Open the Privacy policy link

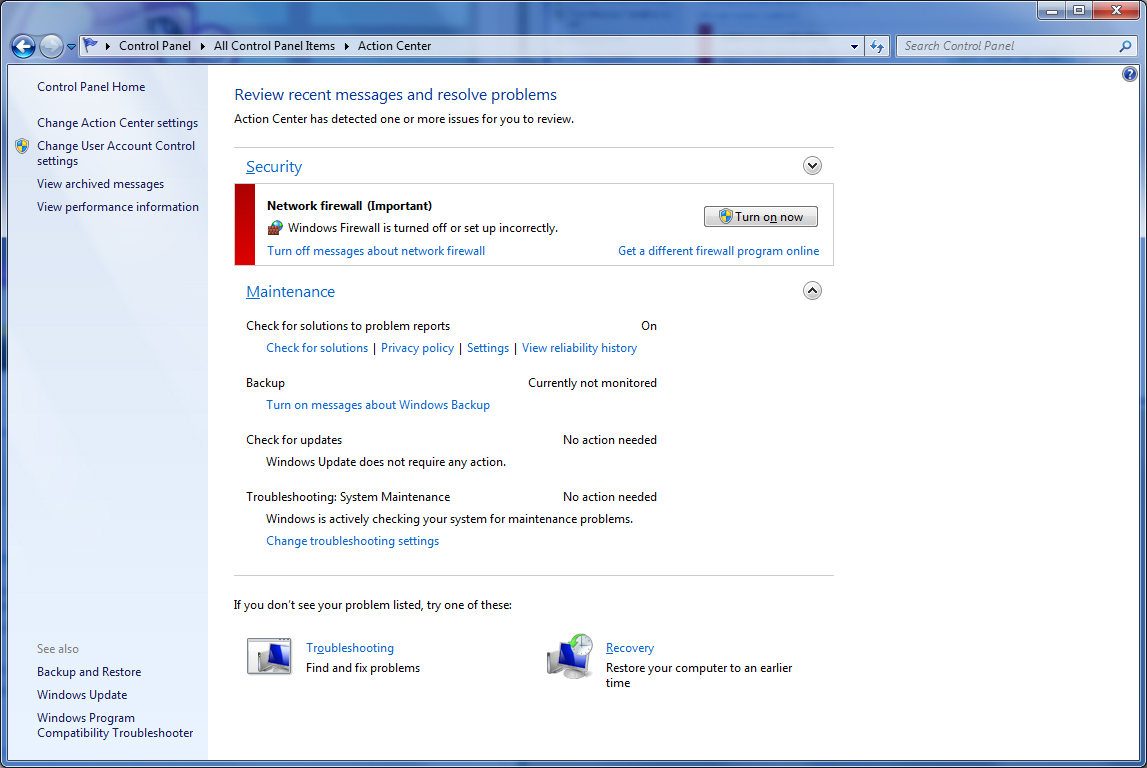pyautogui.click(x=417, y=348)
